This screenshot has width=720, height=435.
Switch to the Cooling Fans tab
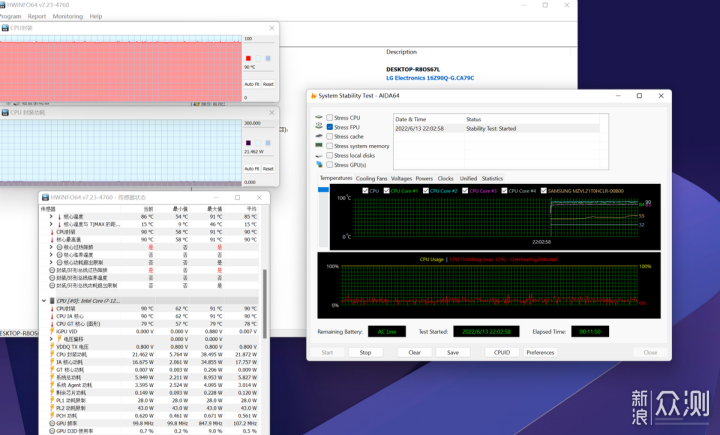pyautogui.click(x=371, y=178)
